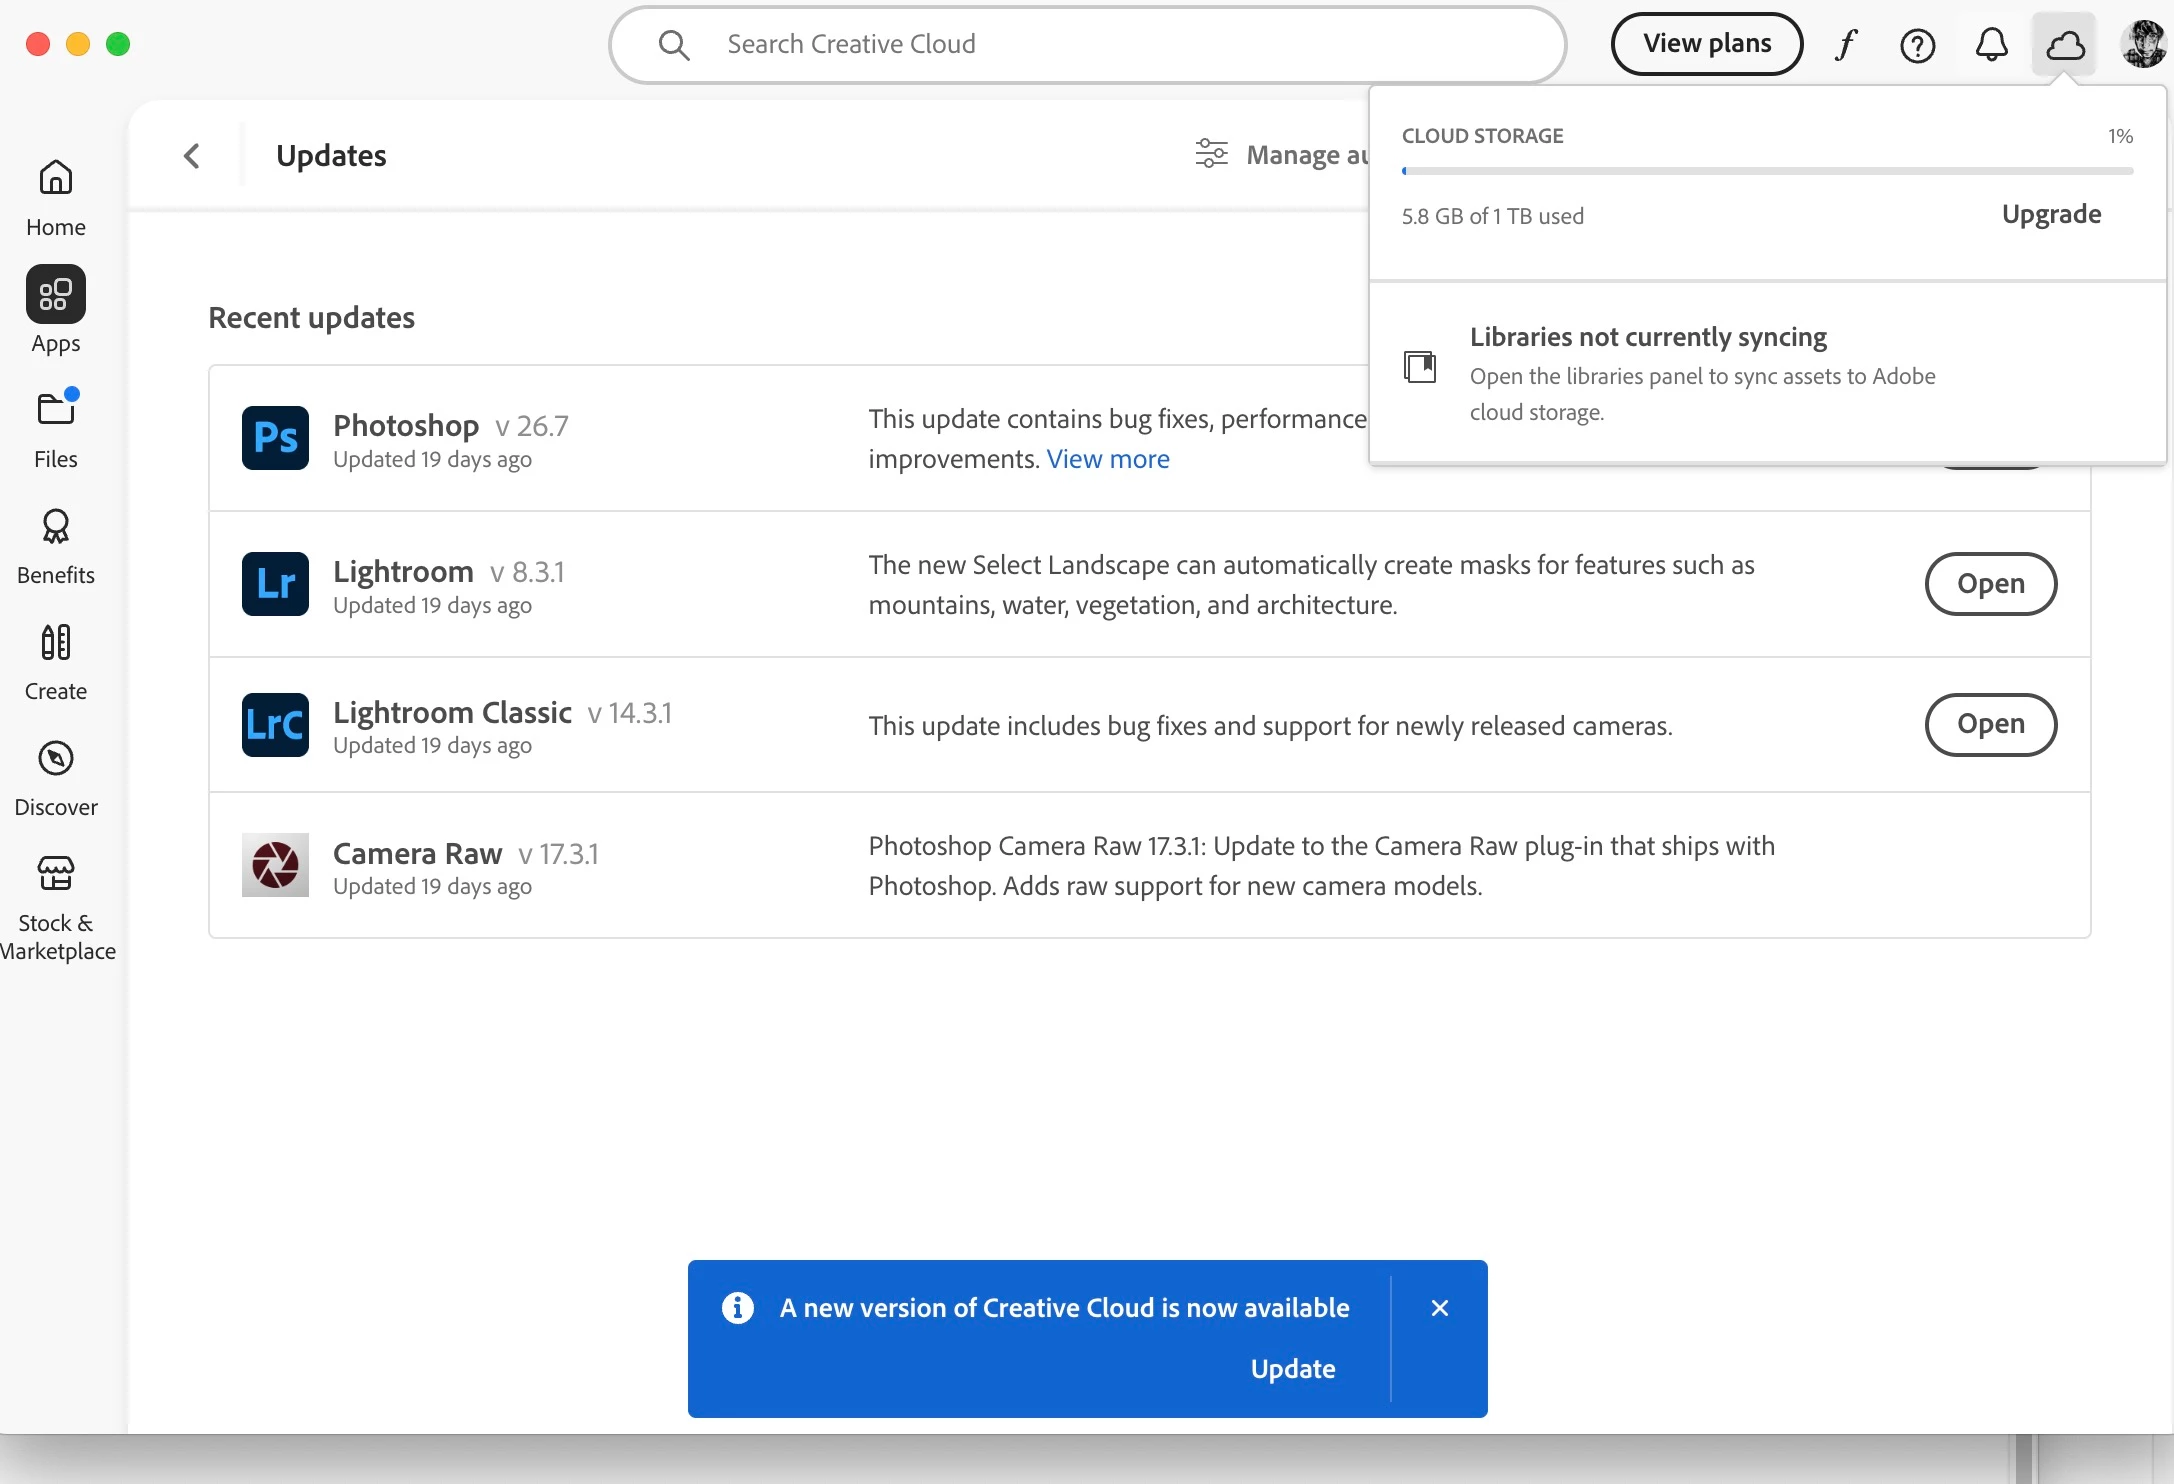The width and height of the screenshot is (2174, 1484).
Task: Click the cloud storage usage bar
Action: [1767, 171]
